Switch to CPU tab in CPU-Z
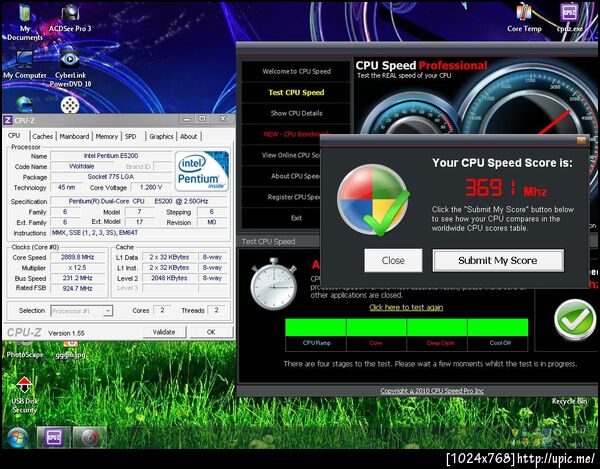 [14, 135]
